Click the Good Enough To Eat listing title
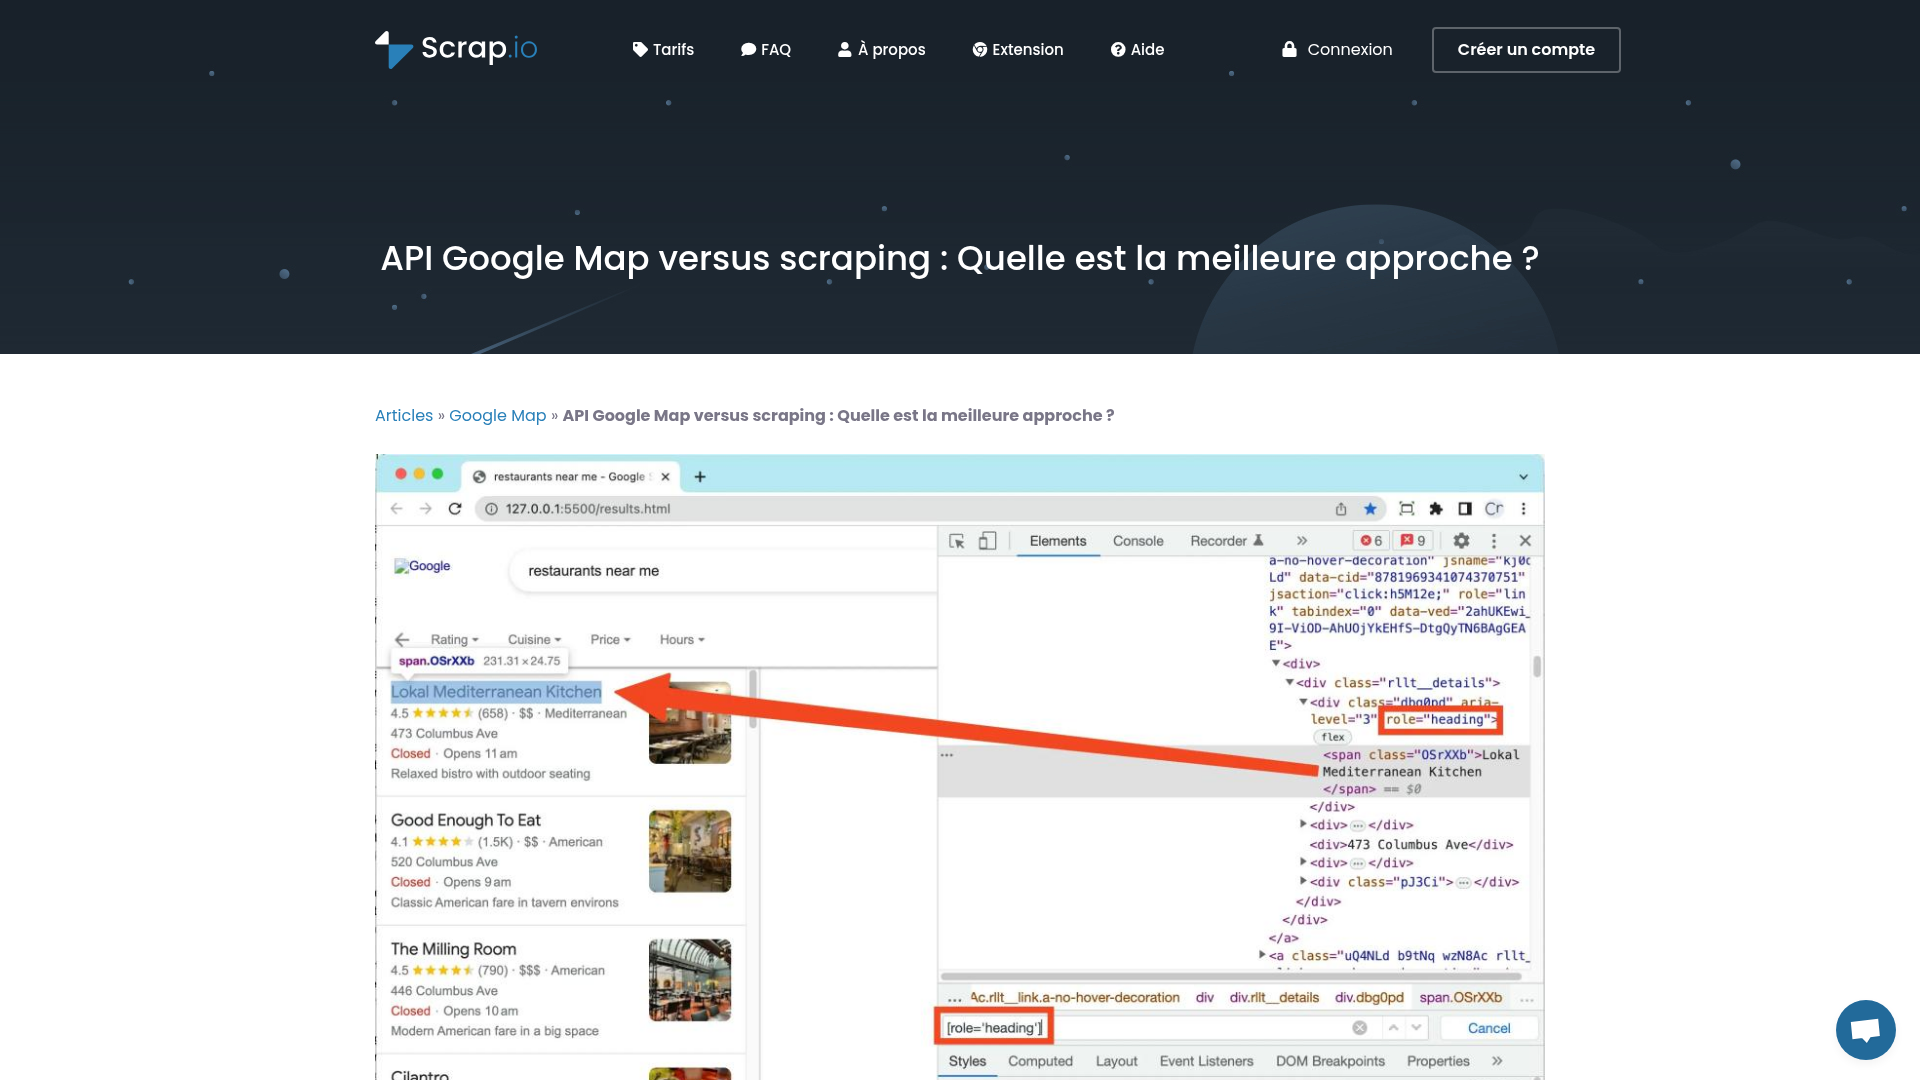 pos(465,820)
